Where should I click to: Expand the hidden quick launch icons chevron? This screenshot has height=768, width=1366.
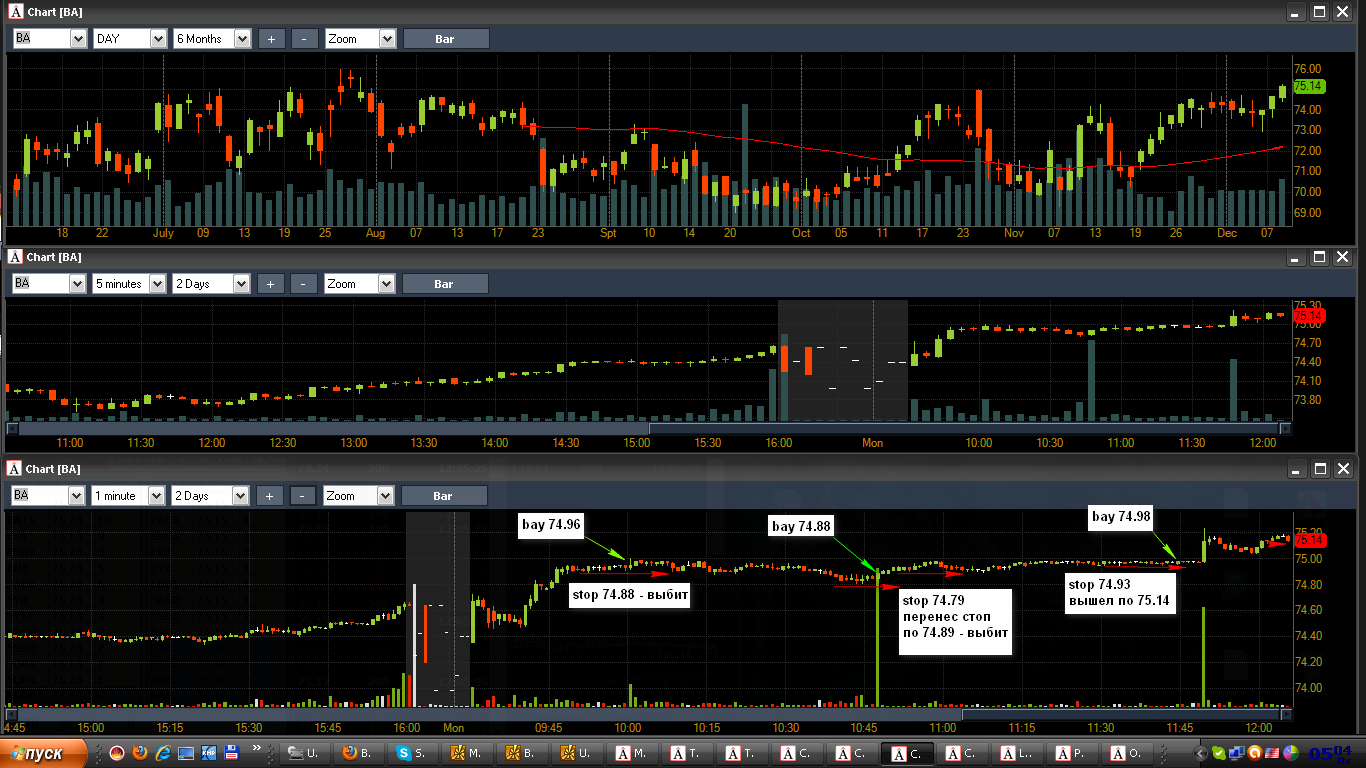(x=257, y=748)
